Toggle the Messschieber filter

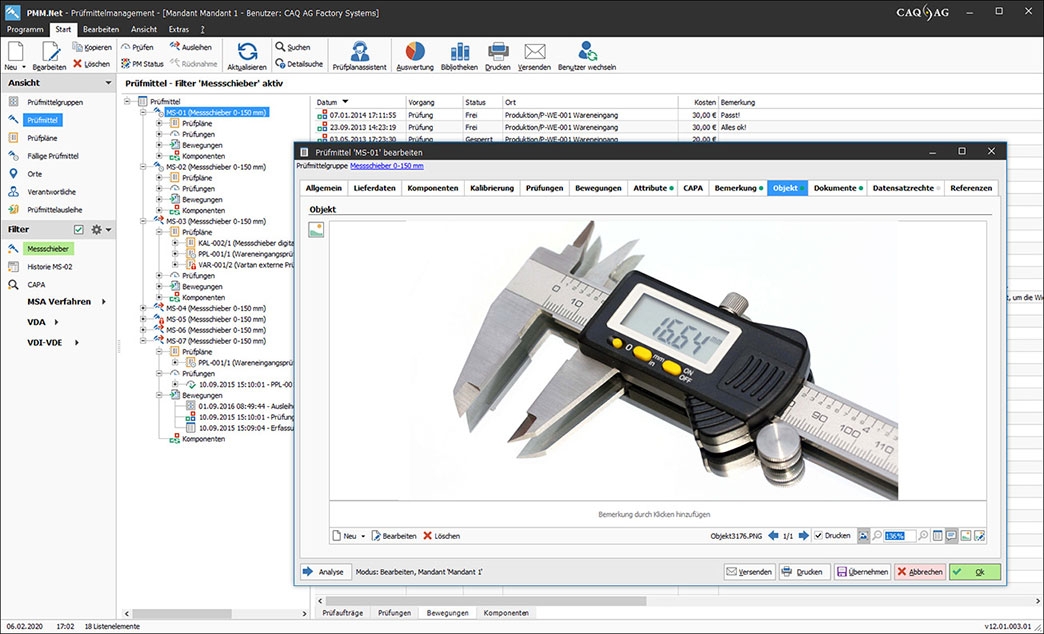(48, 248)
